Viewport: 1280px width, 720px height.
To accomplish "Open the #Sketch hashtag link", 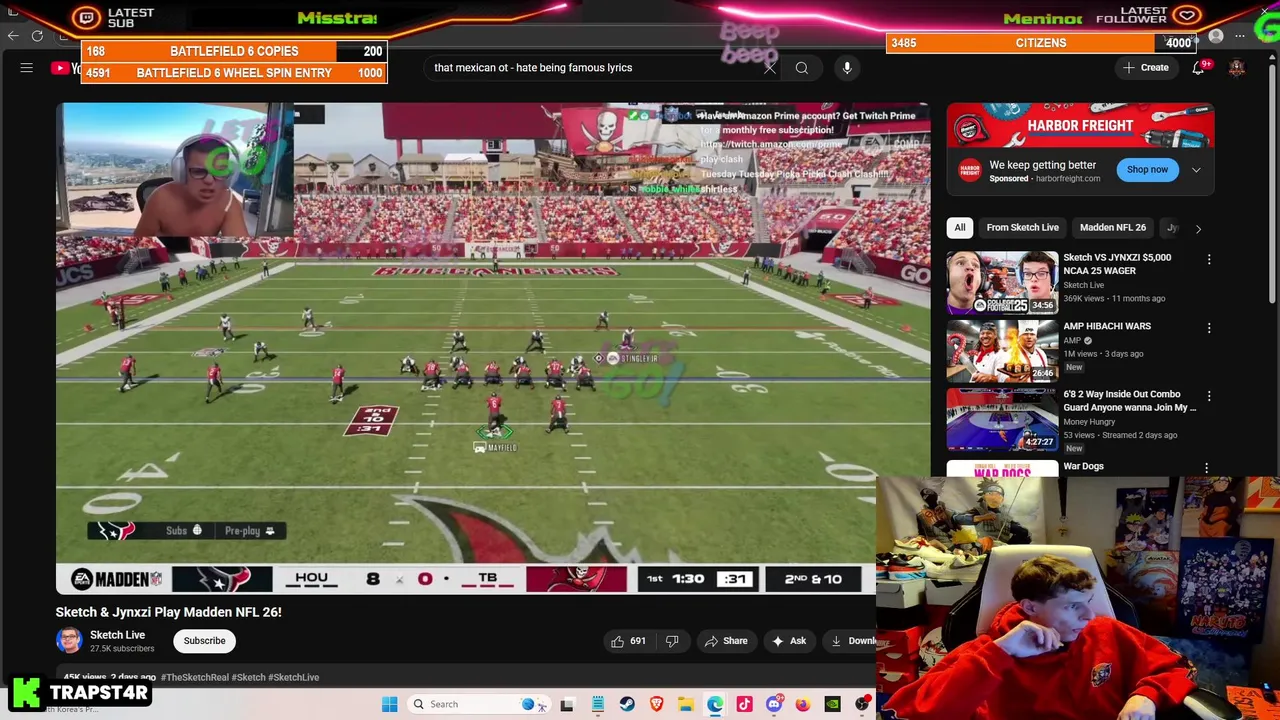I will 248,677.
